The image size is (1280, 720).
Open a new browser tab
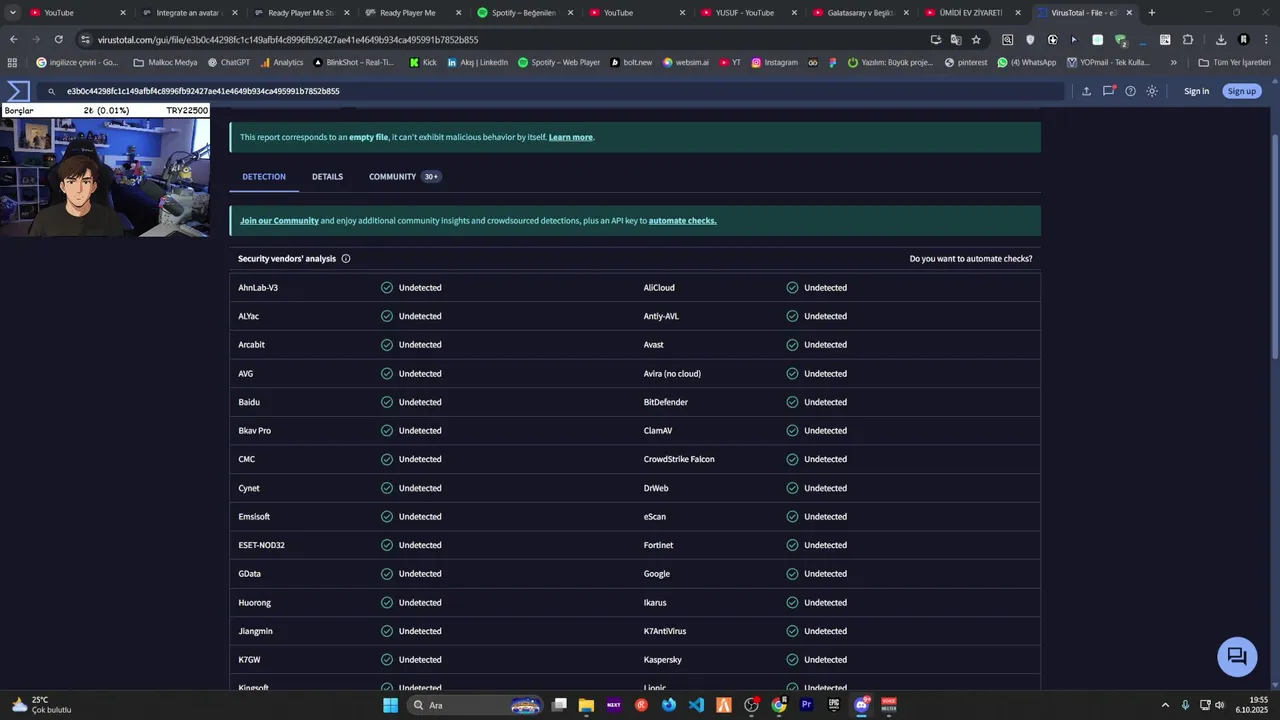(x=1152, y=13)
